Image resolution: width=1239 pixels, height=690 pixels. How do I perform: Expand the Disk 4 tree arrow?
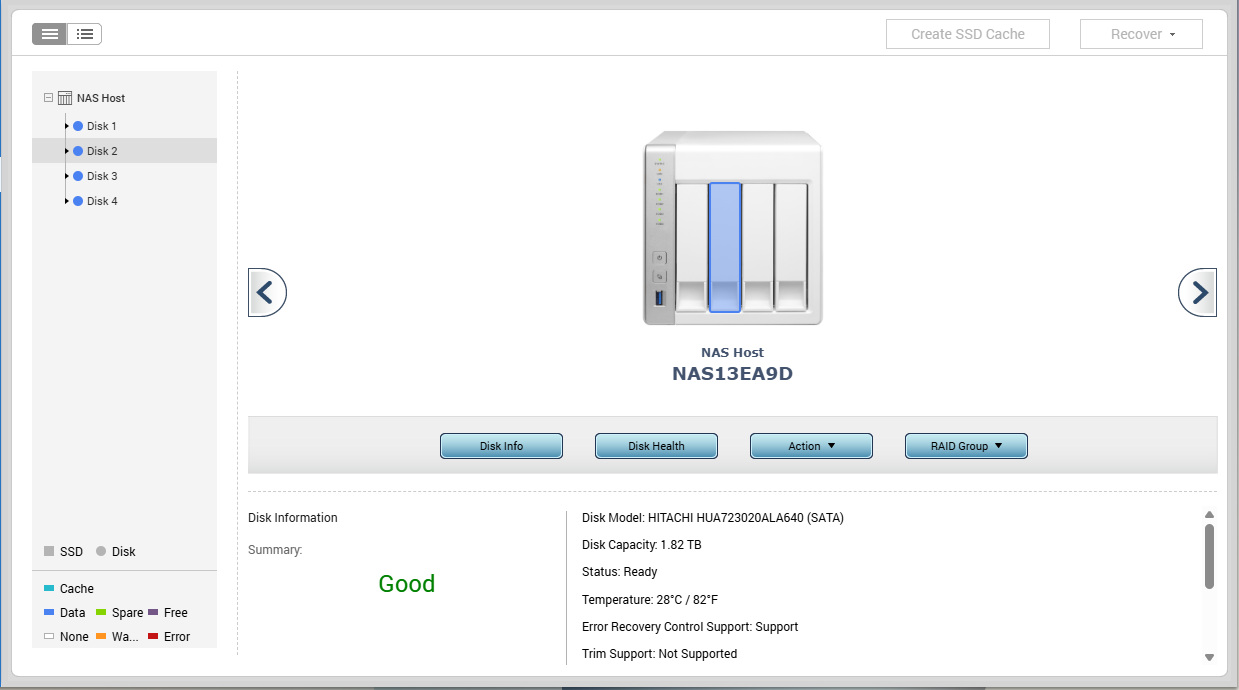click(x=67, y=201)
